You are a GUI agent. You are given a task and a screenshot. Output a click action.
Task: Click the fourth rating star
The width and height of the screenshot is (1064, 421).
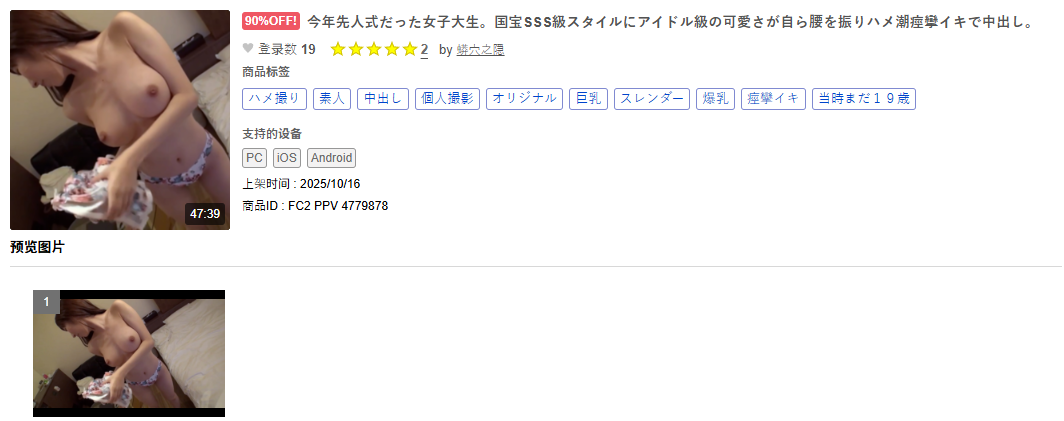click(x=391, y=49)
